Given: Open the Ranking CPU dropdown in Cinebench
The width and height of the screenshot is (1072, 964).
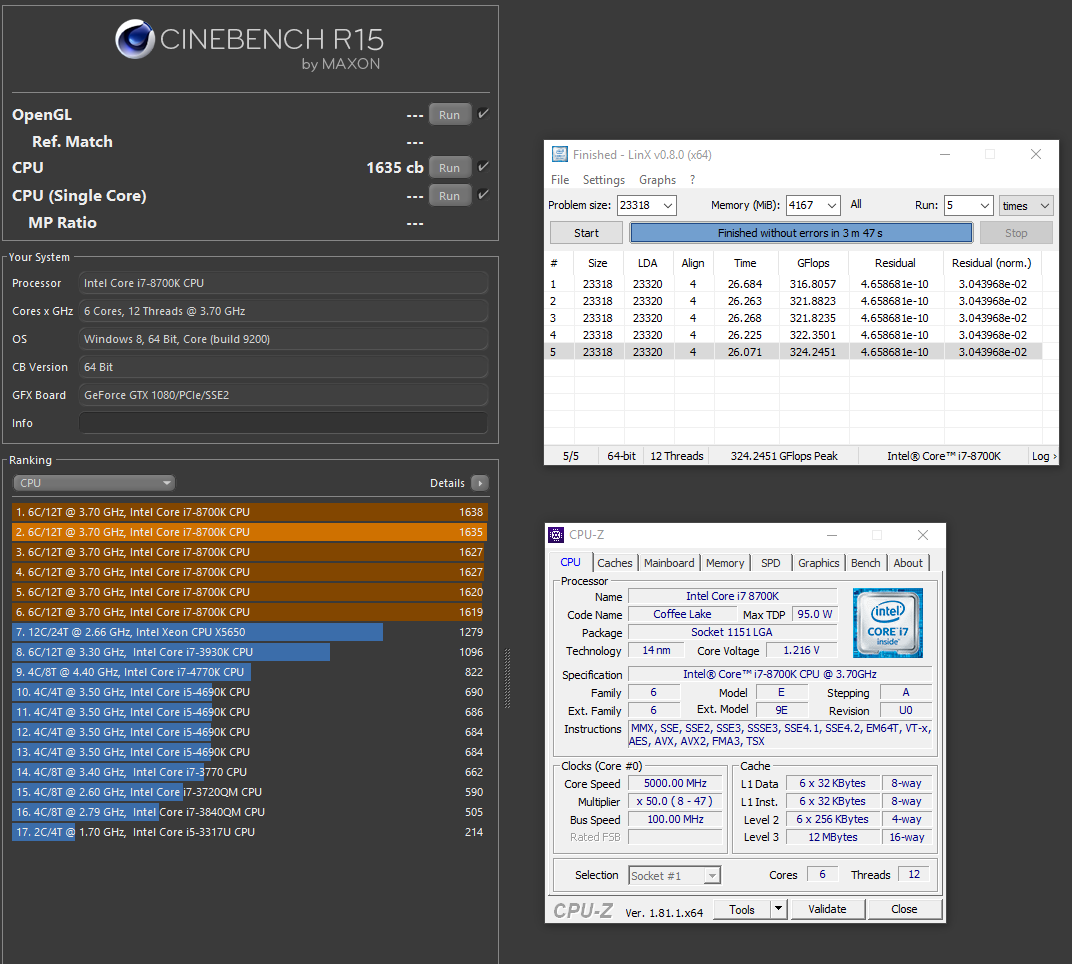Looking at the screenshot, I should 94,483.
